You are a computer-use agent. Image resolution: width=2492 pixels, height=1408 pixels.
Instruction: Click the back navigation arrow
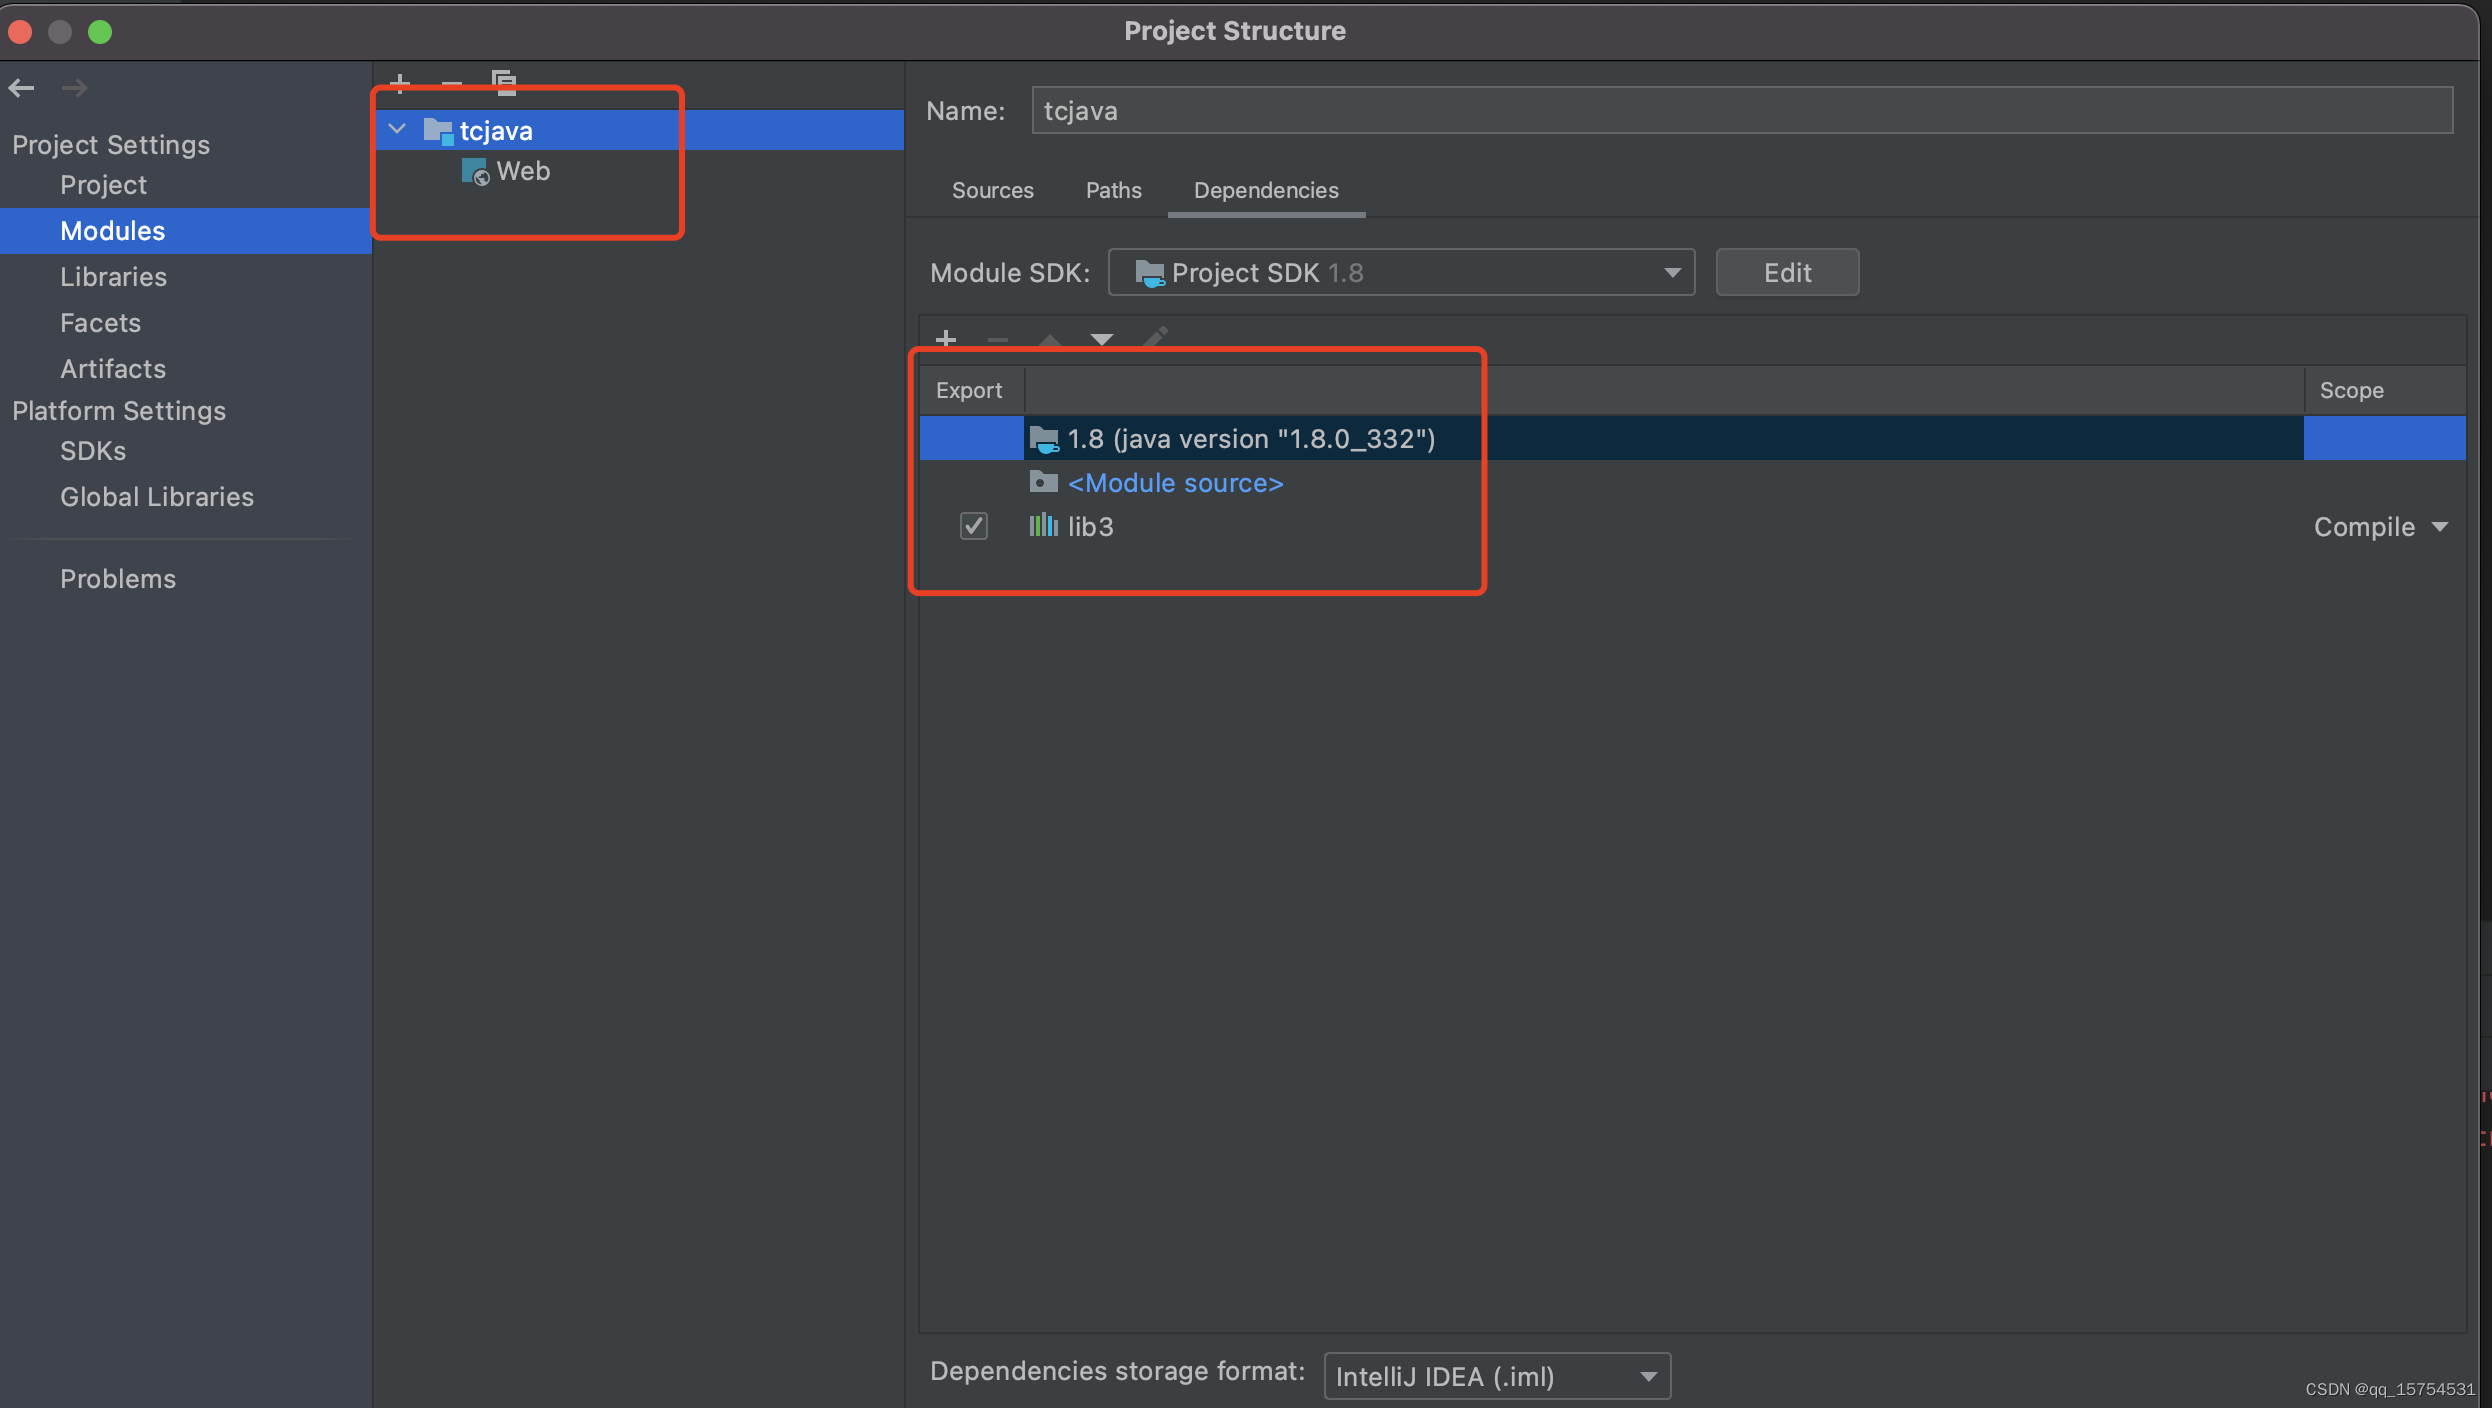coord(22,88)
